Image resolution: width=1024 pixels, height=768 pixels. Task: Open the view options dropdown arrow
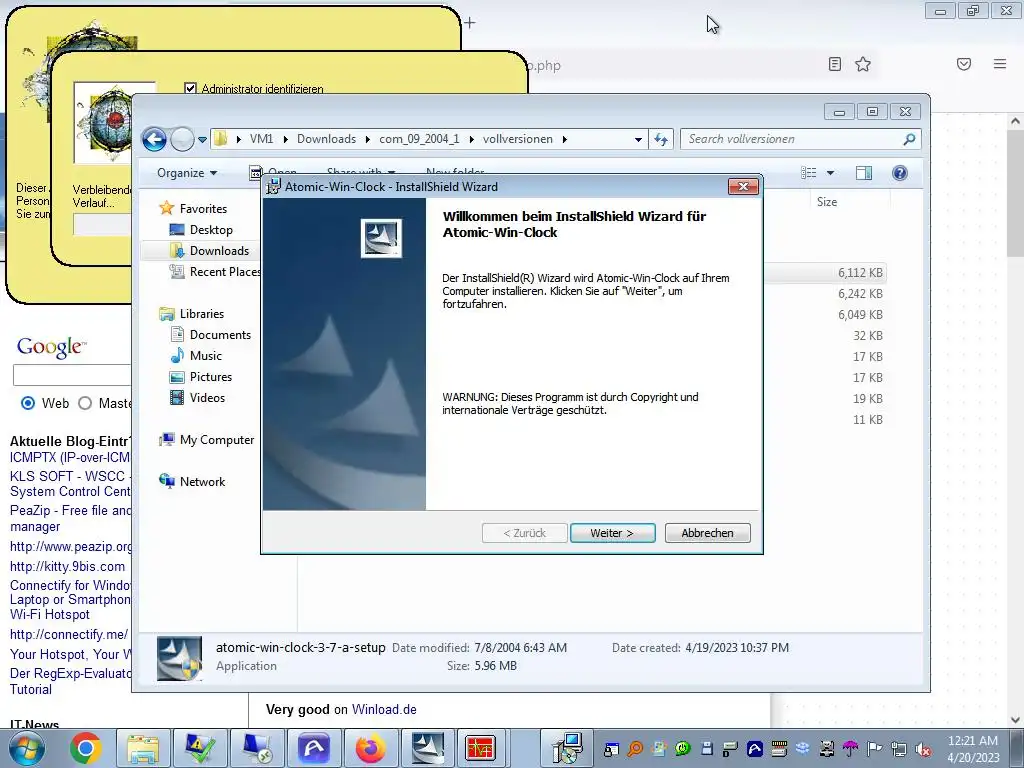click(x=831, y=173)
